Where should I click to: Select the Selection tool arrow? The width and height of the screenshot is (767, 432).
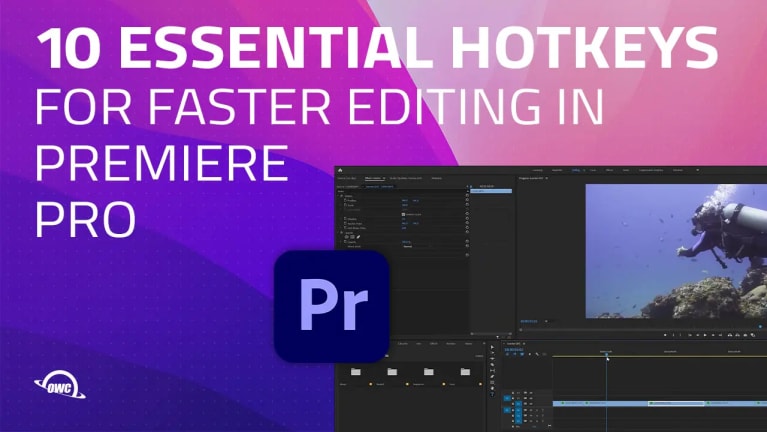[492, 347]
